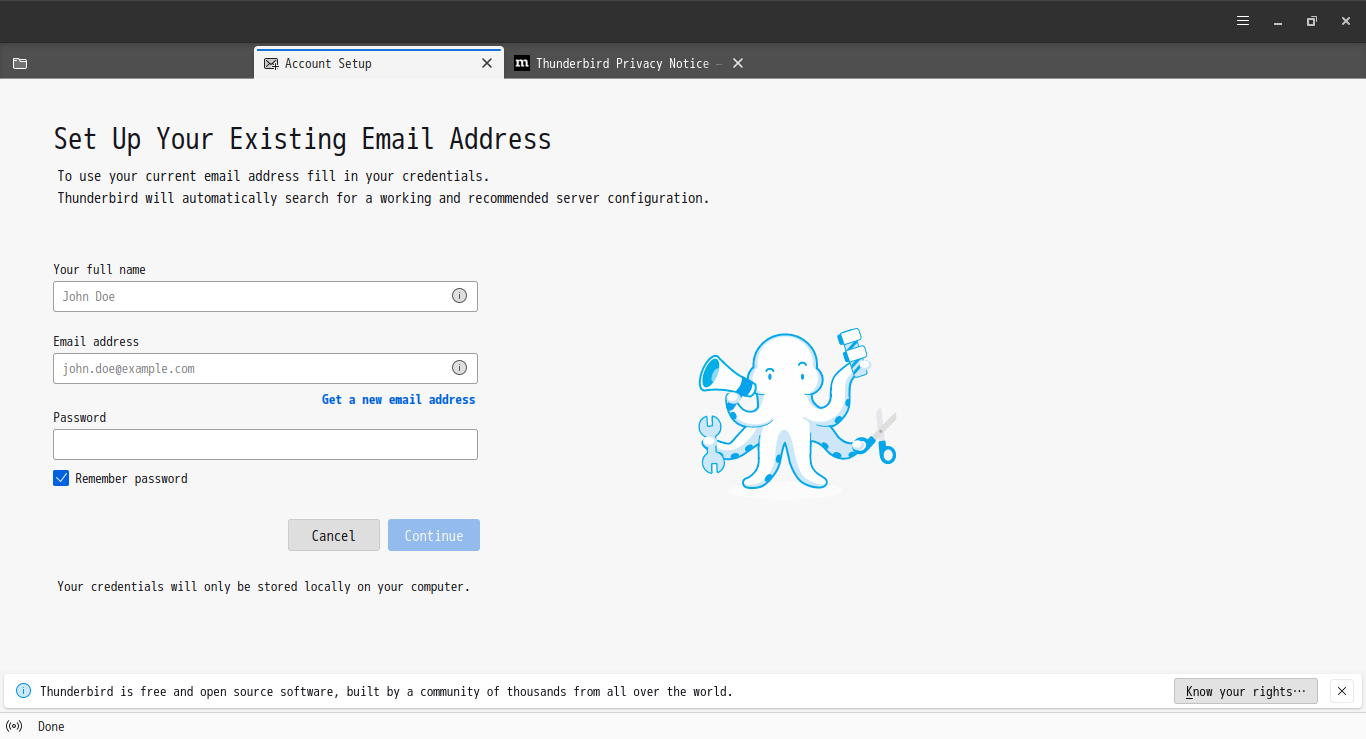Uncheck the Remember password checkbox
The height and width of the screenshot is (739, 1366).
point(61,478)
